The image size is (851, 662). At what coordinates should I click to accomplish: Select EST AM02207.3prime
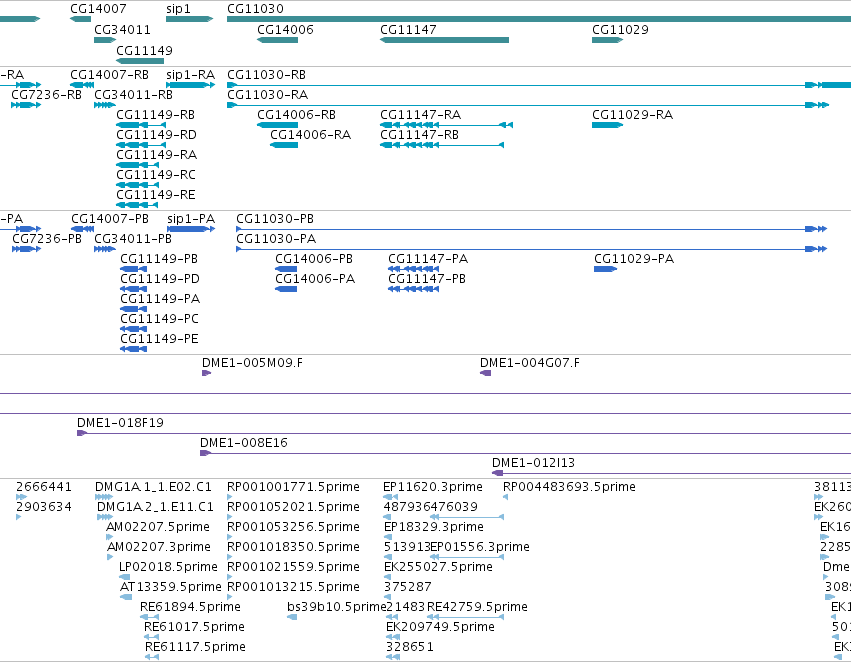[110, 557]
